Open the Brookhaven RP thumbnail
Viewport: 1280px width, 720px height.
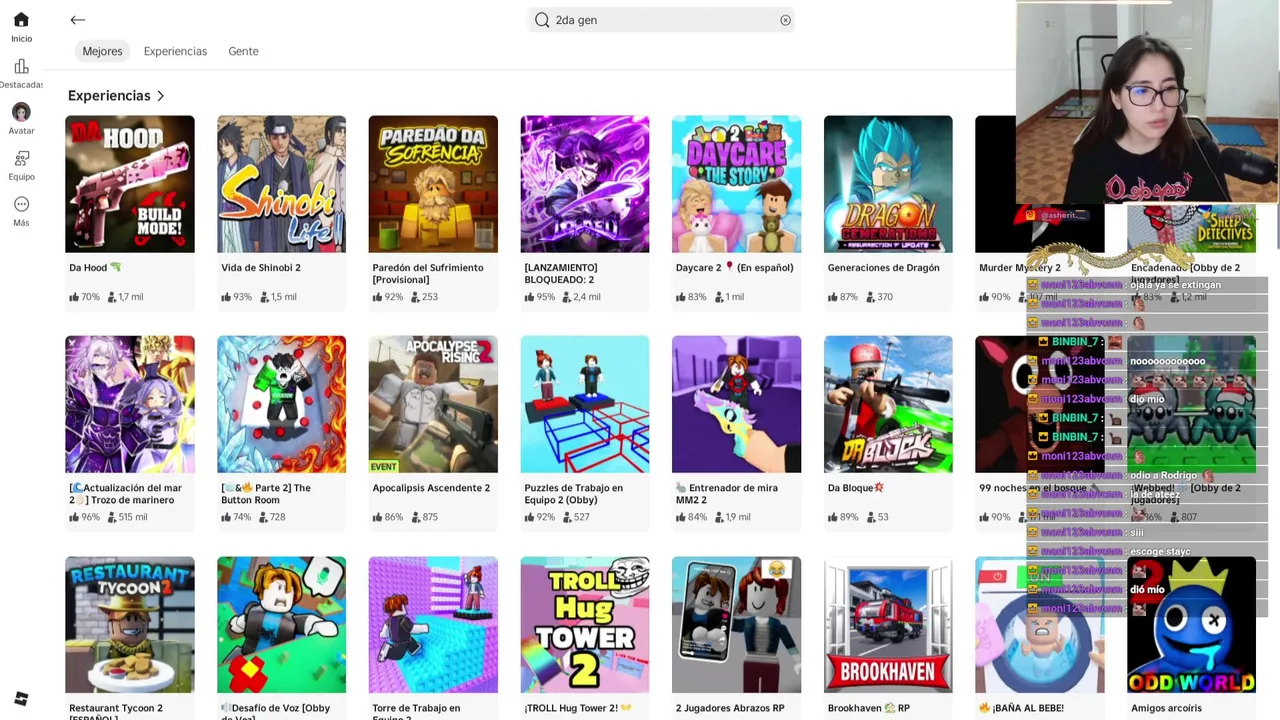pos(888,625)
